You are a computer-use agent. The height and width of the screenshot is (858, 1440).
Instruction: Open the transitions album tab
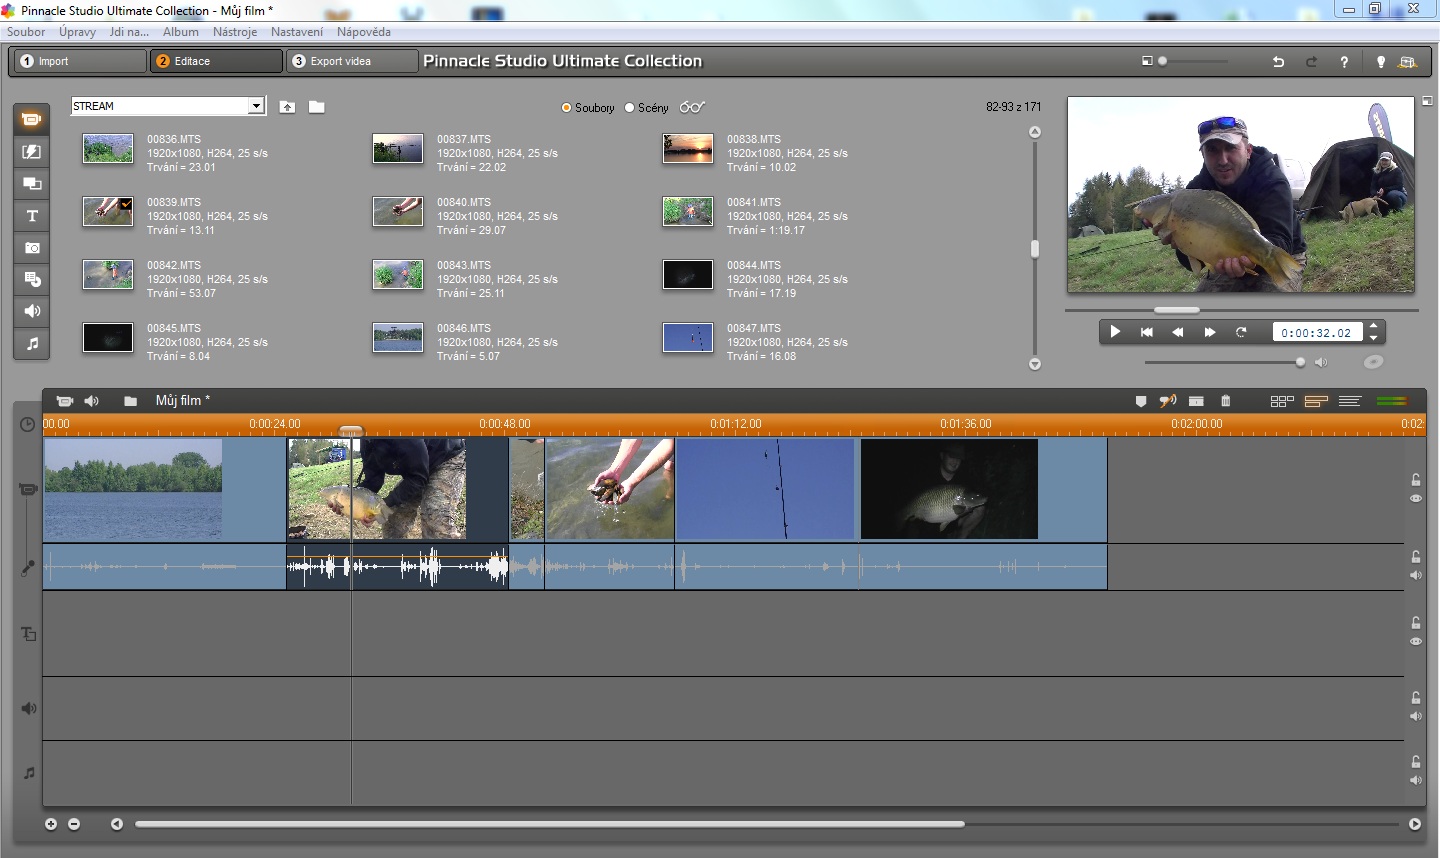[32, 152]
